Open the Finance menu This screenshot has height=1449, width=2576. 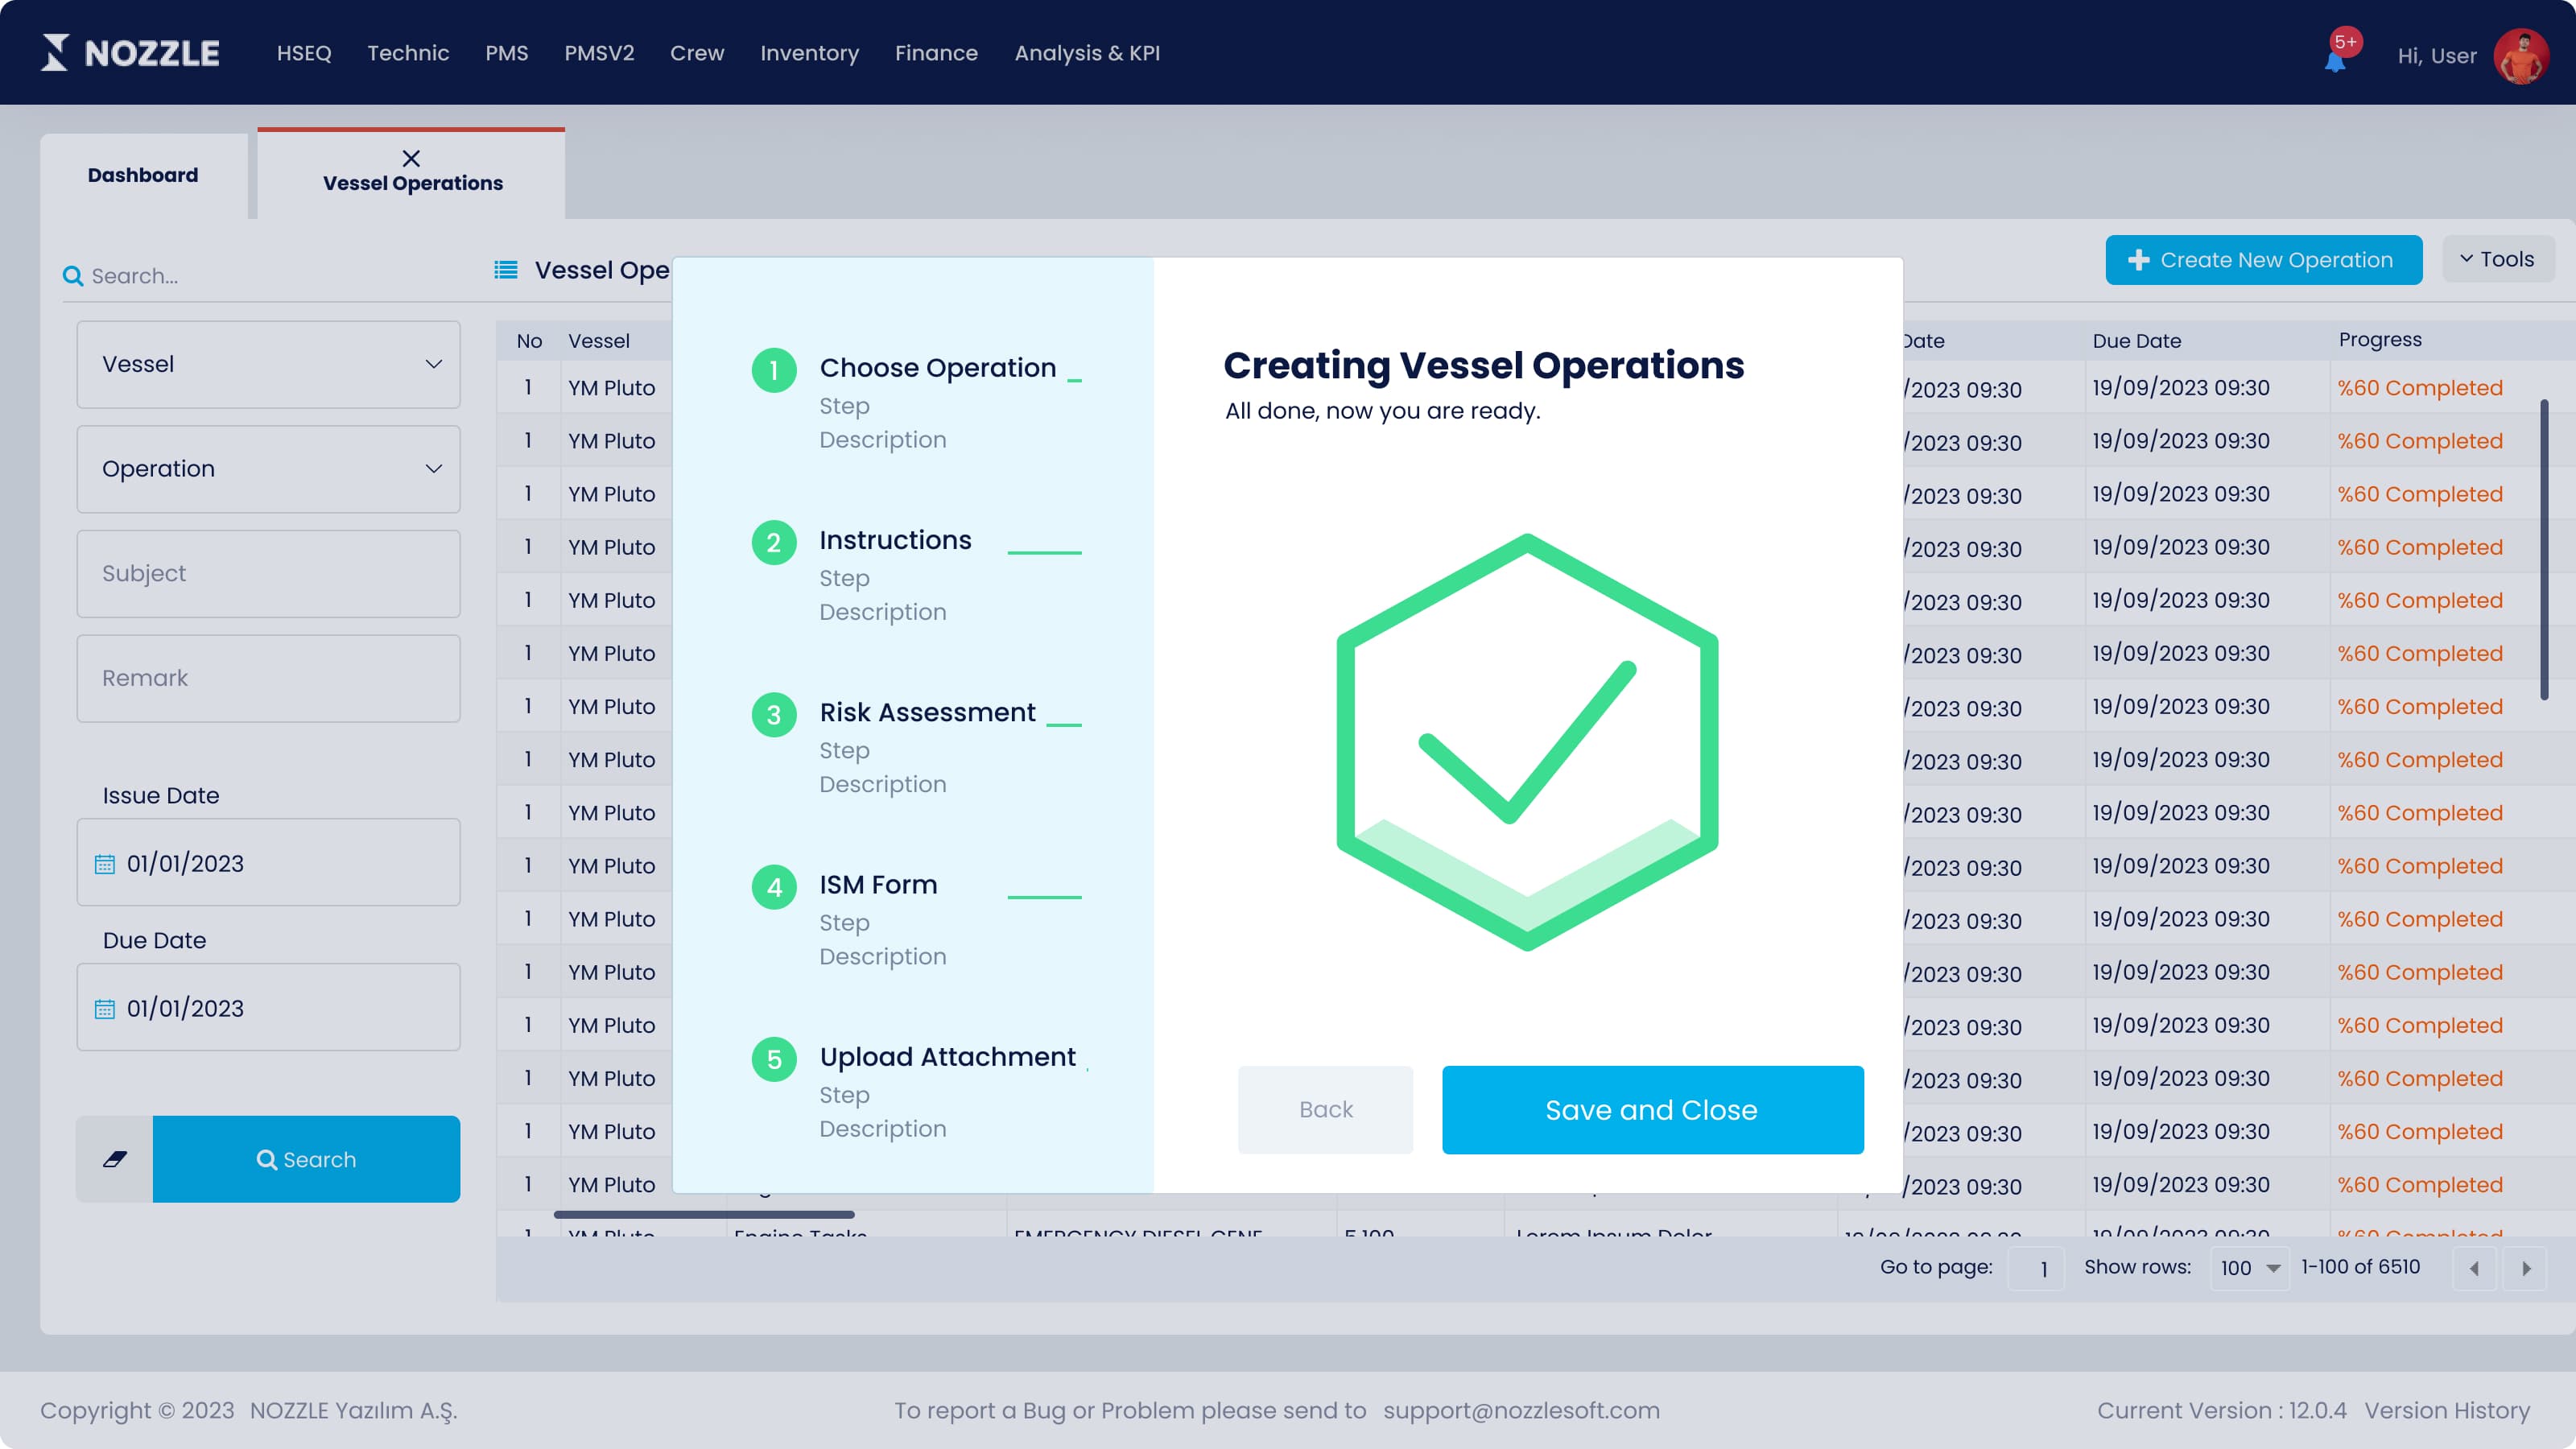click(936, 53)
